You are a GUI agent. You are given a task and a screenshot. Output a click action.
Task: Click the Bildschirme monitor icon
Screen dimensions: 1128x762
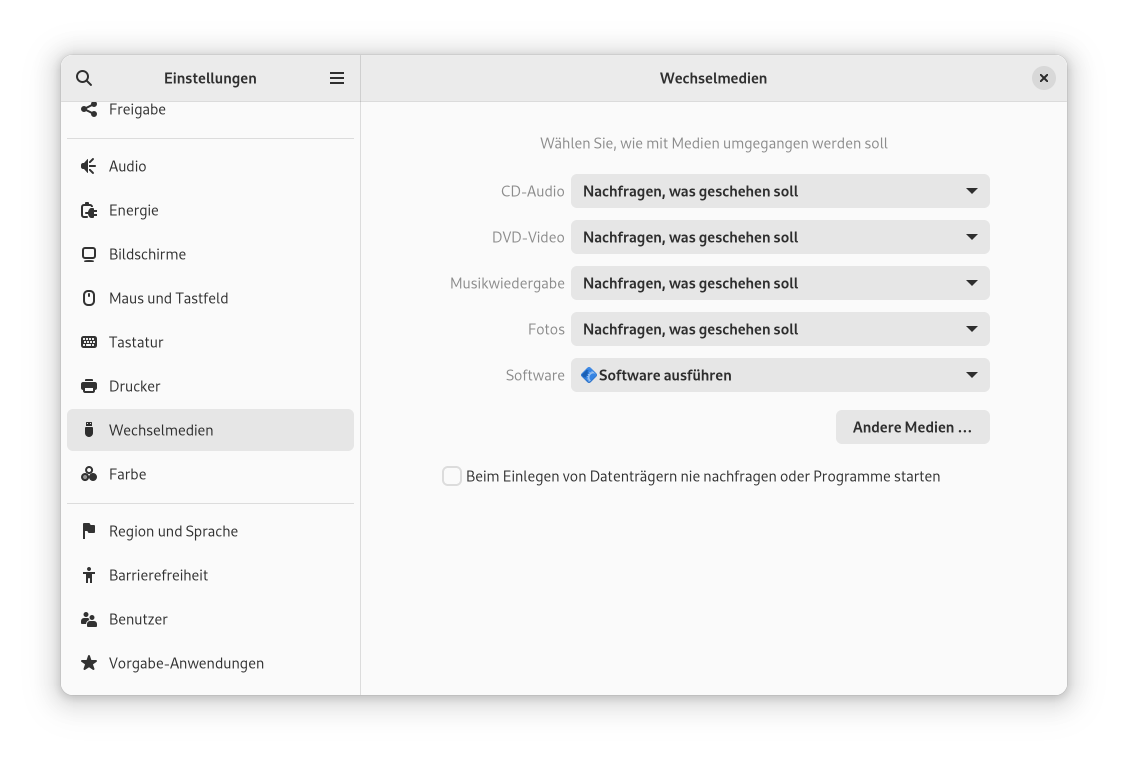[x=89, y=254]
